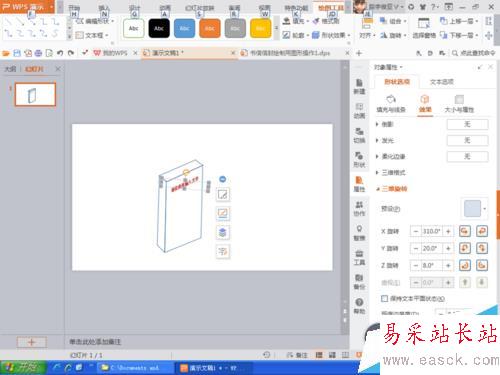This screenshot has width=500, height=375.
Task: Switch to the 开始 ribbon tab
Action: click(74, 7)
